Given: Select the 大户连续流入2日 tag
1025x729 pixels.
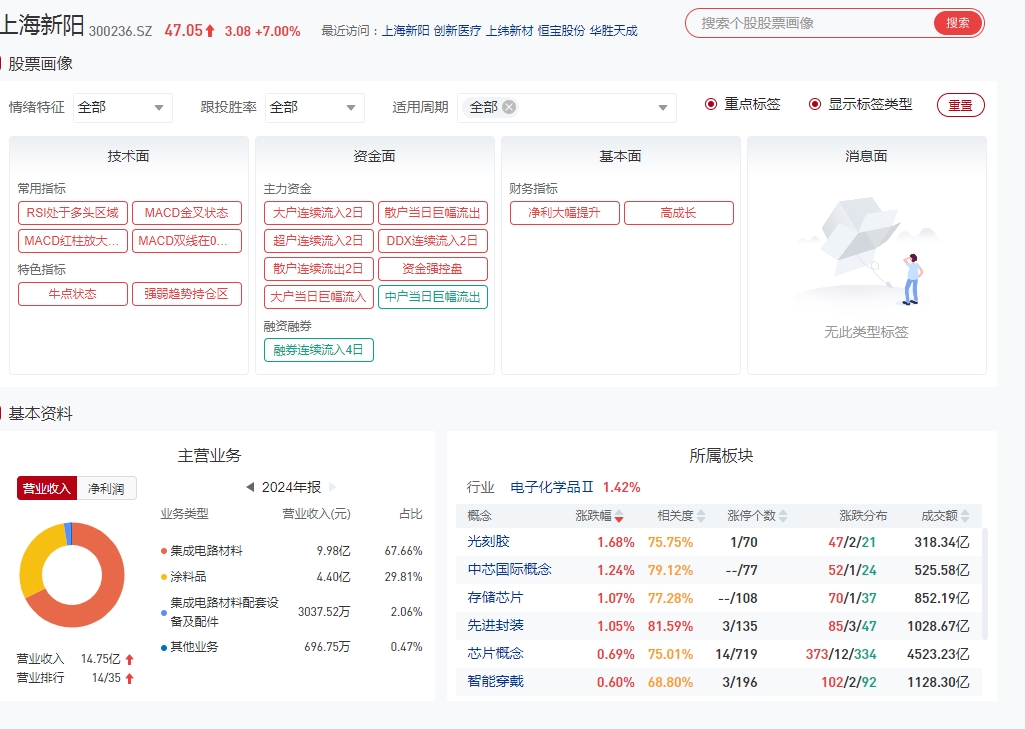Looking at the screenshot, I should pos(318,213).
